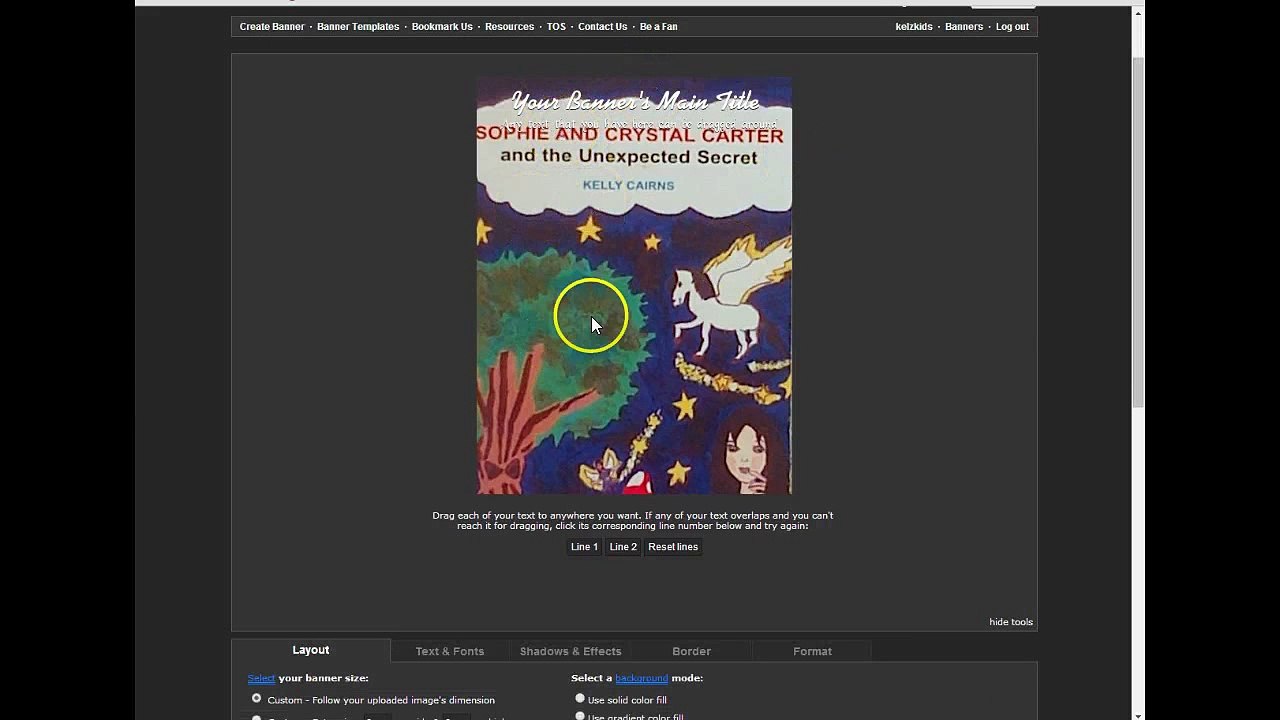Image resolution: width=1280 pixels, height=720 pixels.
Task: Select the Custom banner size radio button
Action: 257,699
